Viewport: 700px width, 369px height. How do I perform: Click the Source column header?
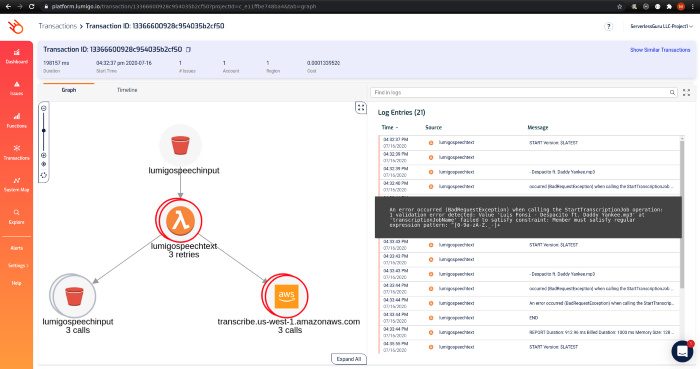(x=433, y=128)
